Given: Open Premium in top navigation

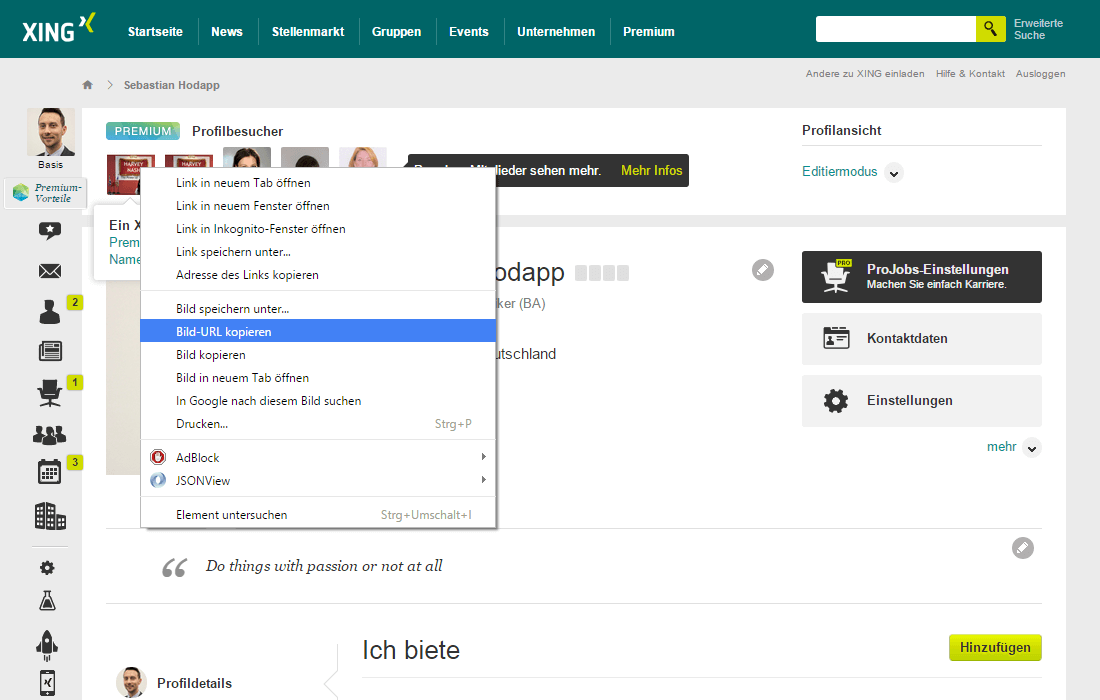Looking at the screenshot, I should (649, 32).
